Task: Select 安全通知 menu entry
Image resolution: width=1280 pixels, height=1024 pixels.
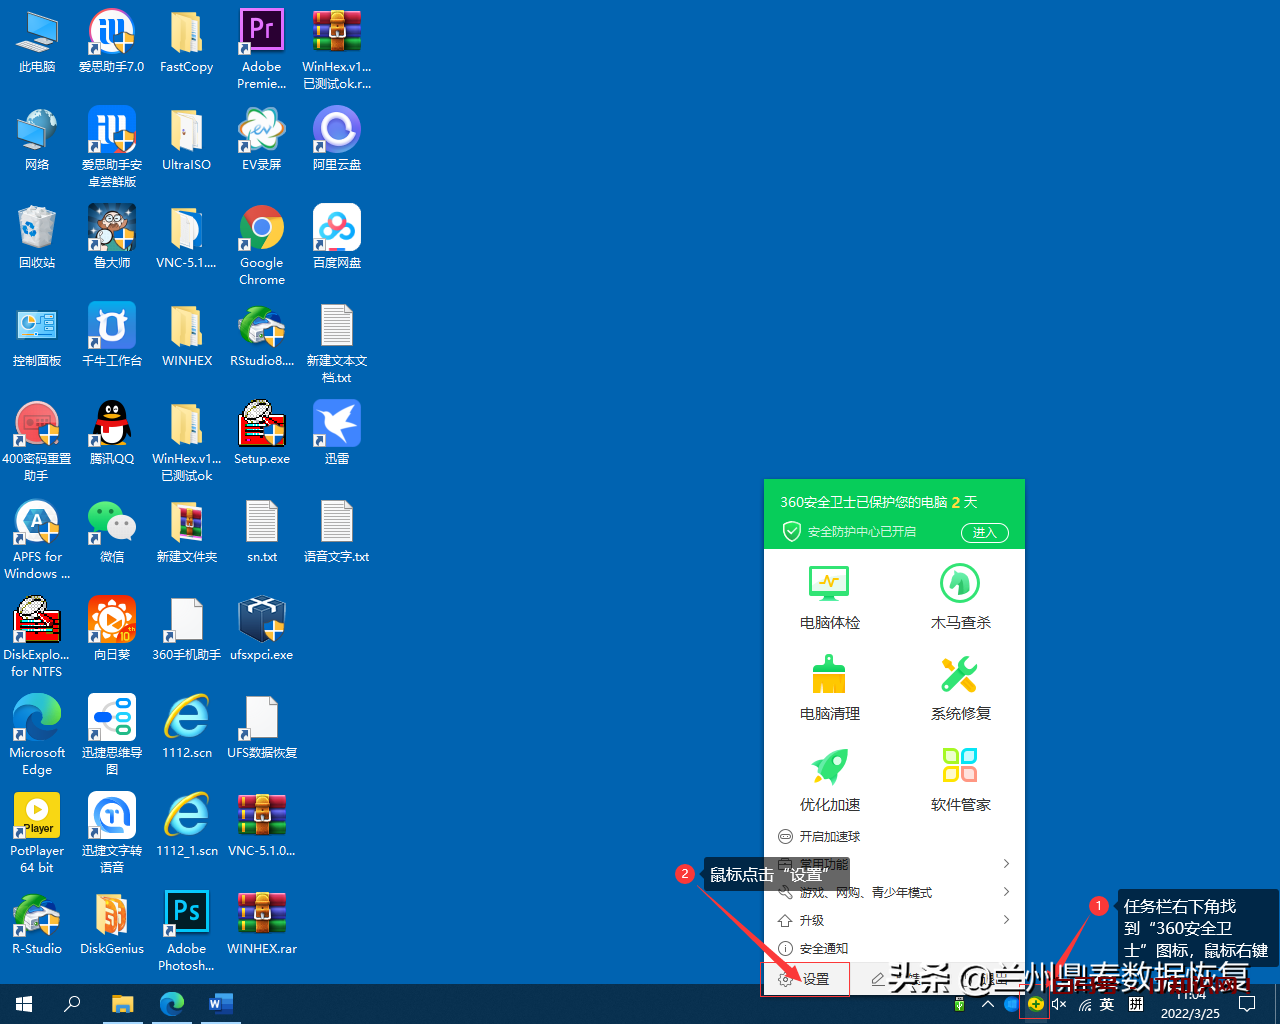Action: (822, 948)
